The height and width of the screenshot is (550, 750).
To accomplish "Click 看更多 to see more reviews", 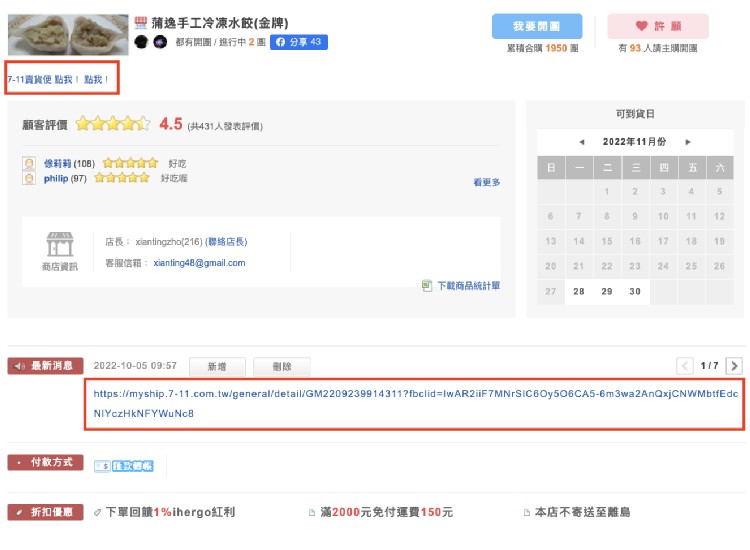I will (x=486, y=182).
